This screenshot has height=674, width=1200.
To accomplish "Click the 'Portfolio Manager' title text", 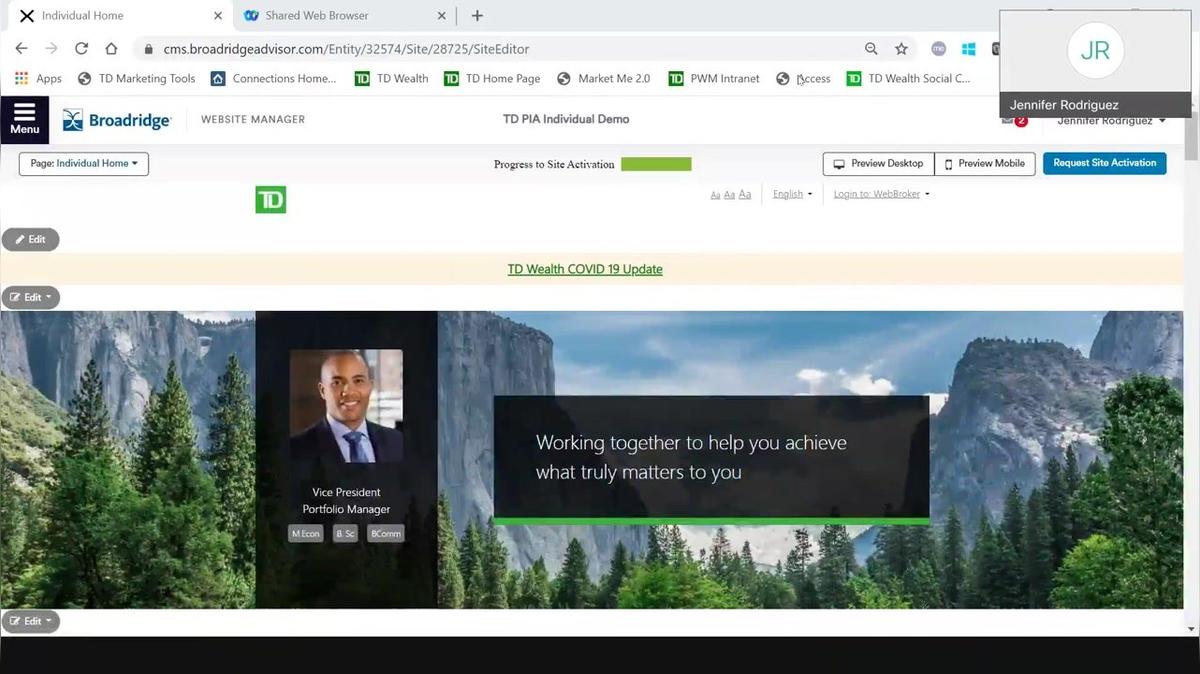I will [x=346, y=509].
